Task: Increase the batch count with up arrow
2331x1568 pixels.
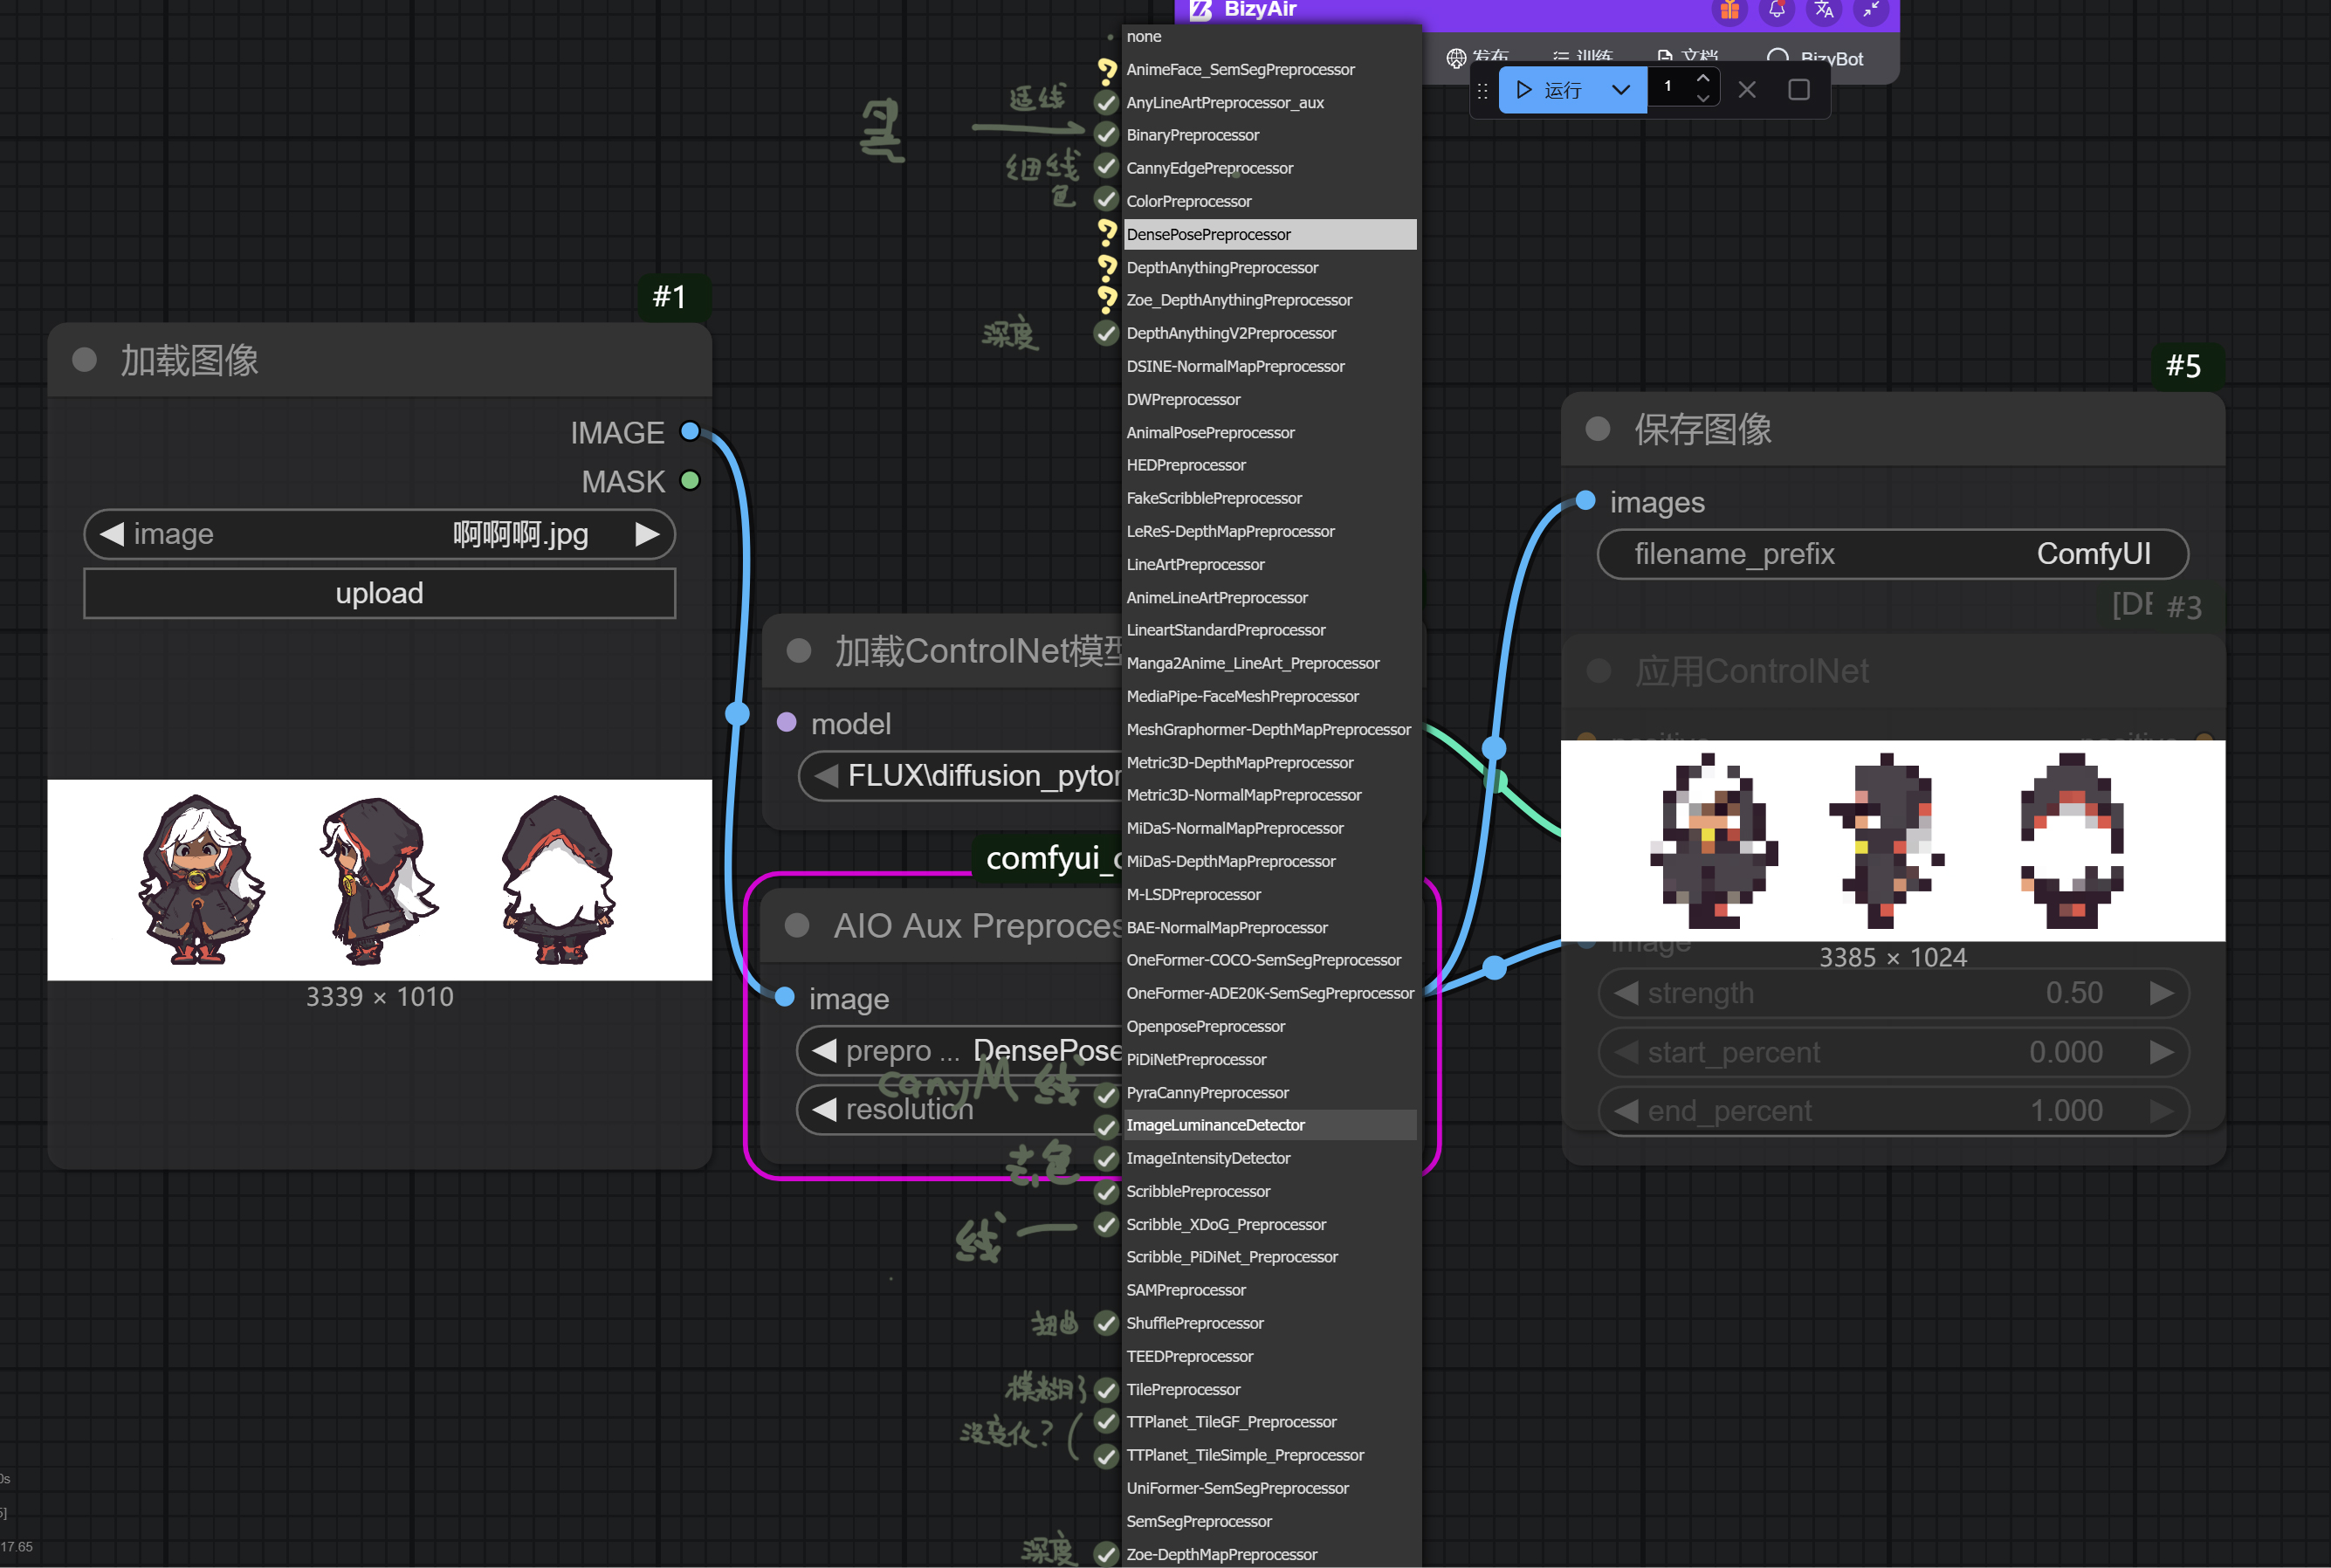Action: [1702, 79]
